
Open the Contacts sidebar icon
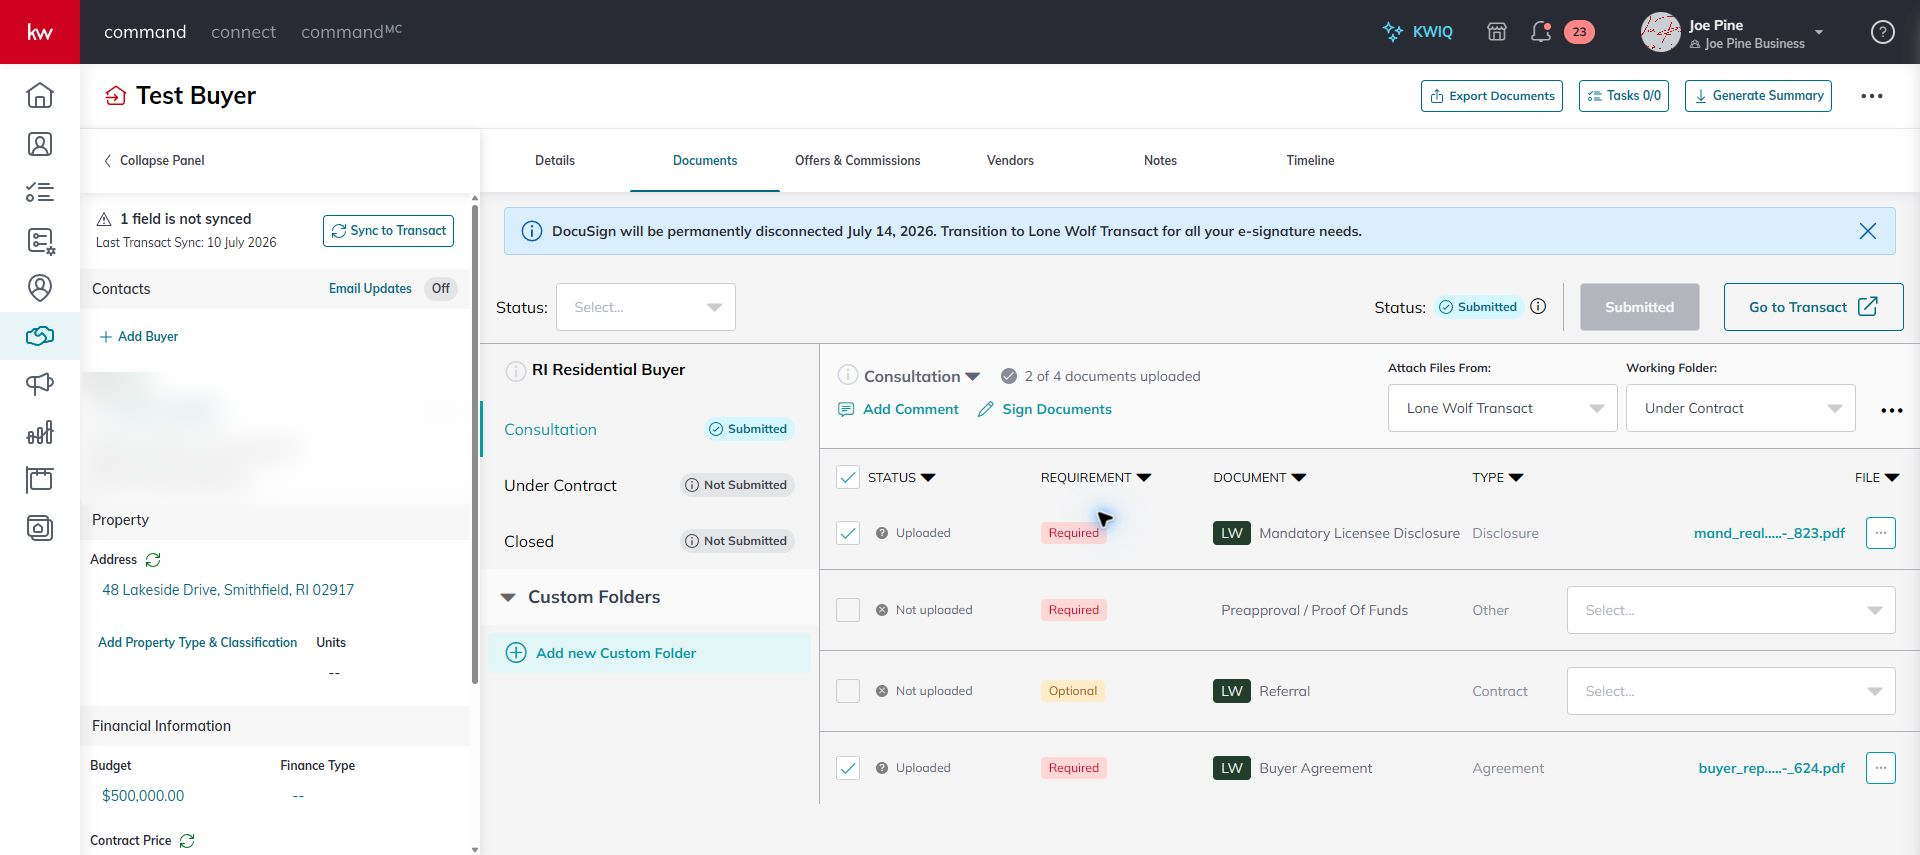pyautogui.click(x=40, y=144)
